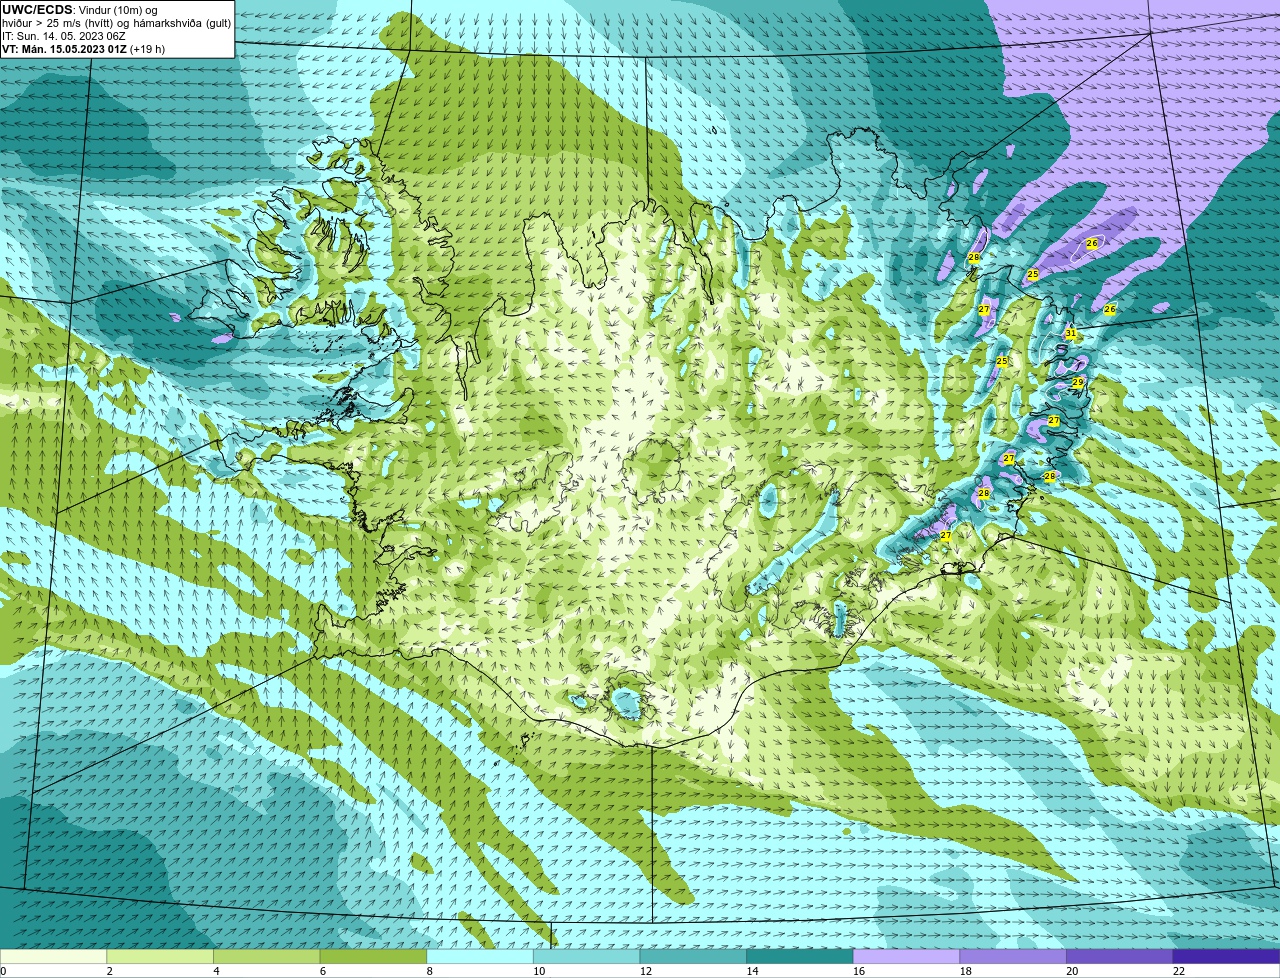The image size is (1280, 978).
Task: Click the 10–12 m/s light teal legend swatch
Action: pos(587,957)
